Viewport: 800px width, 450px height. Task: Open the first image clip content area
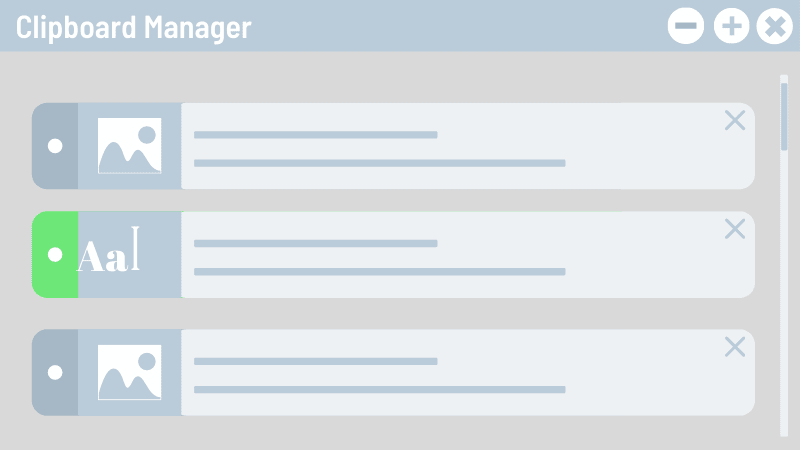(x=468, y=146)
